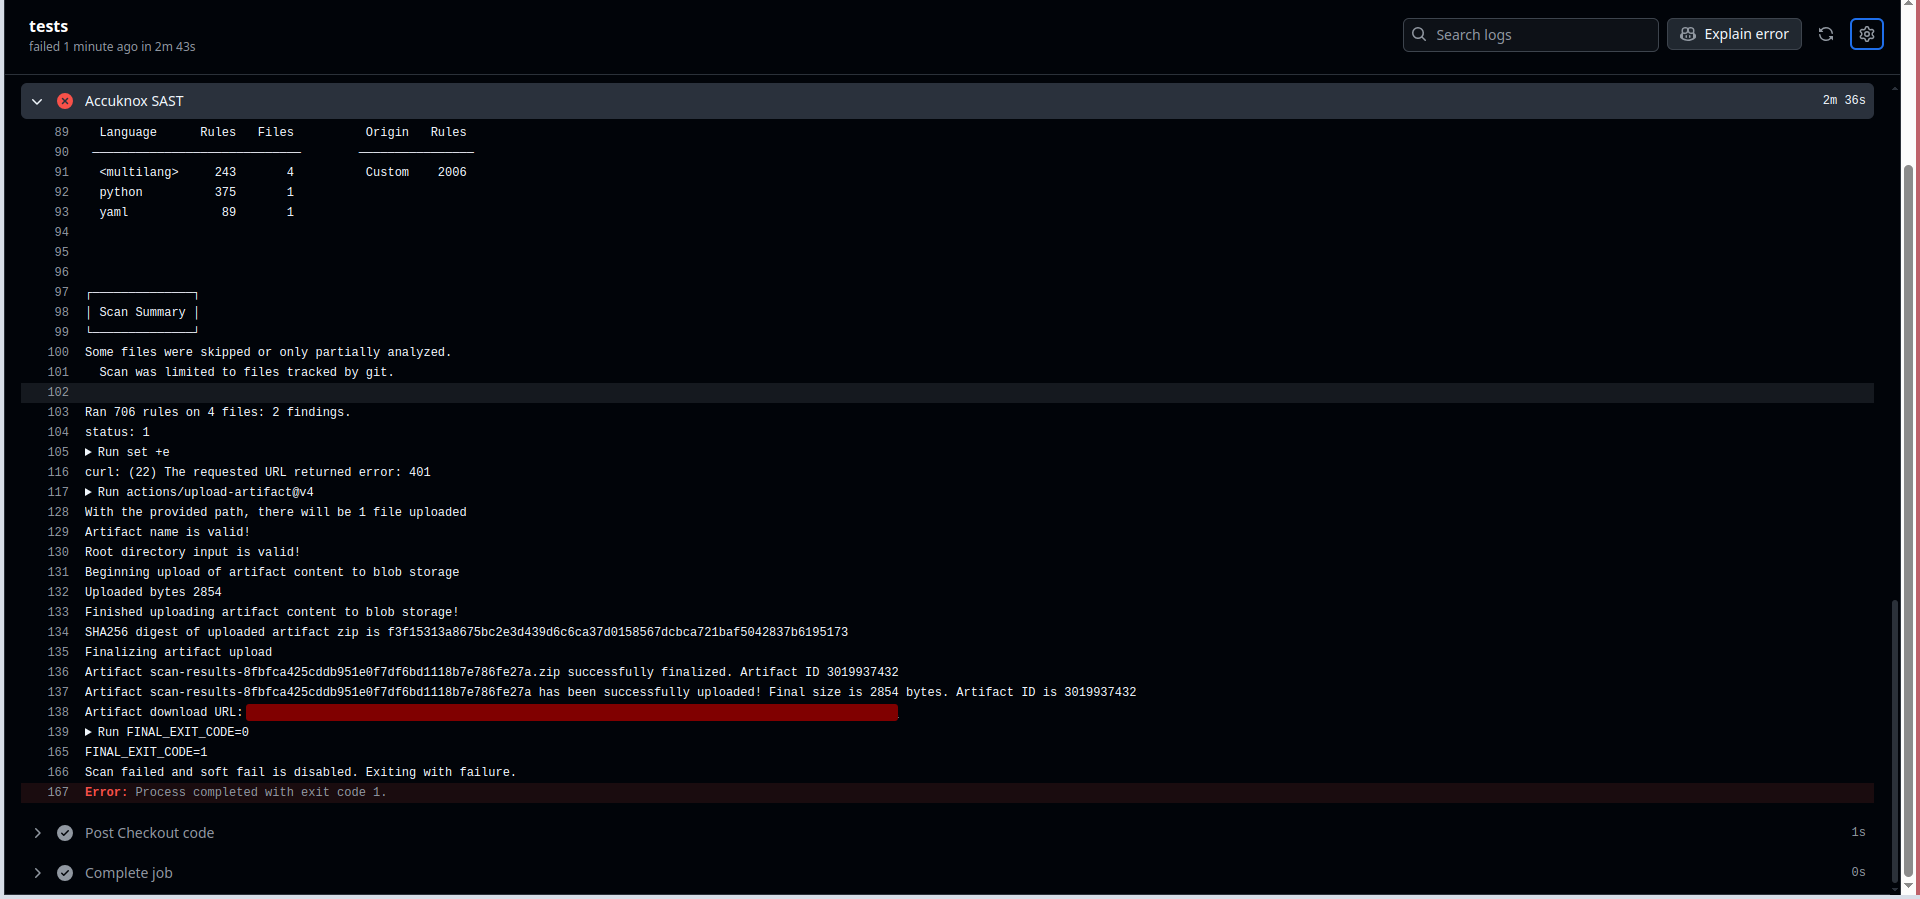Click the 'has been successfully uploaded!' log line

(x=611, y=692)
